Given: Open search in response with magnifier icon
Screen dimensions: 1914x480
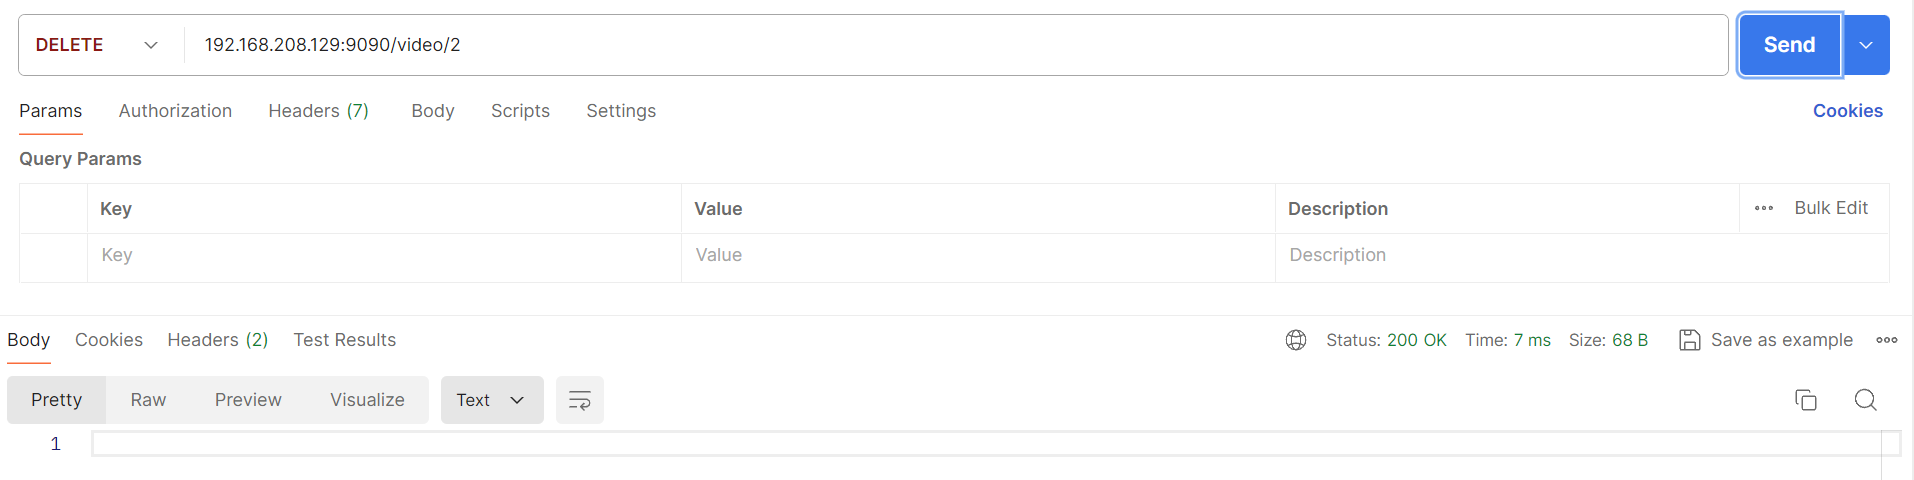Looking at the screenshot, I should coord(1865,400).
